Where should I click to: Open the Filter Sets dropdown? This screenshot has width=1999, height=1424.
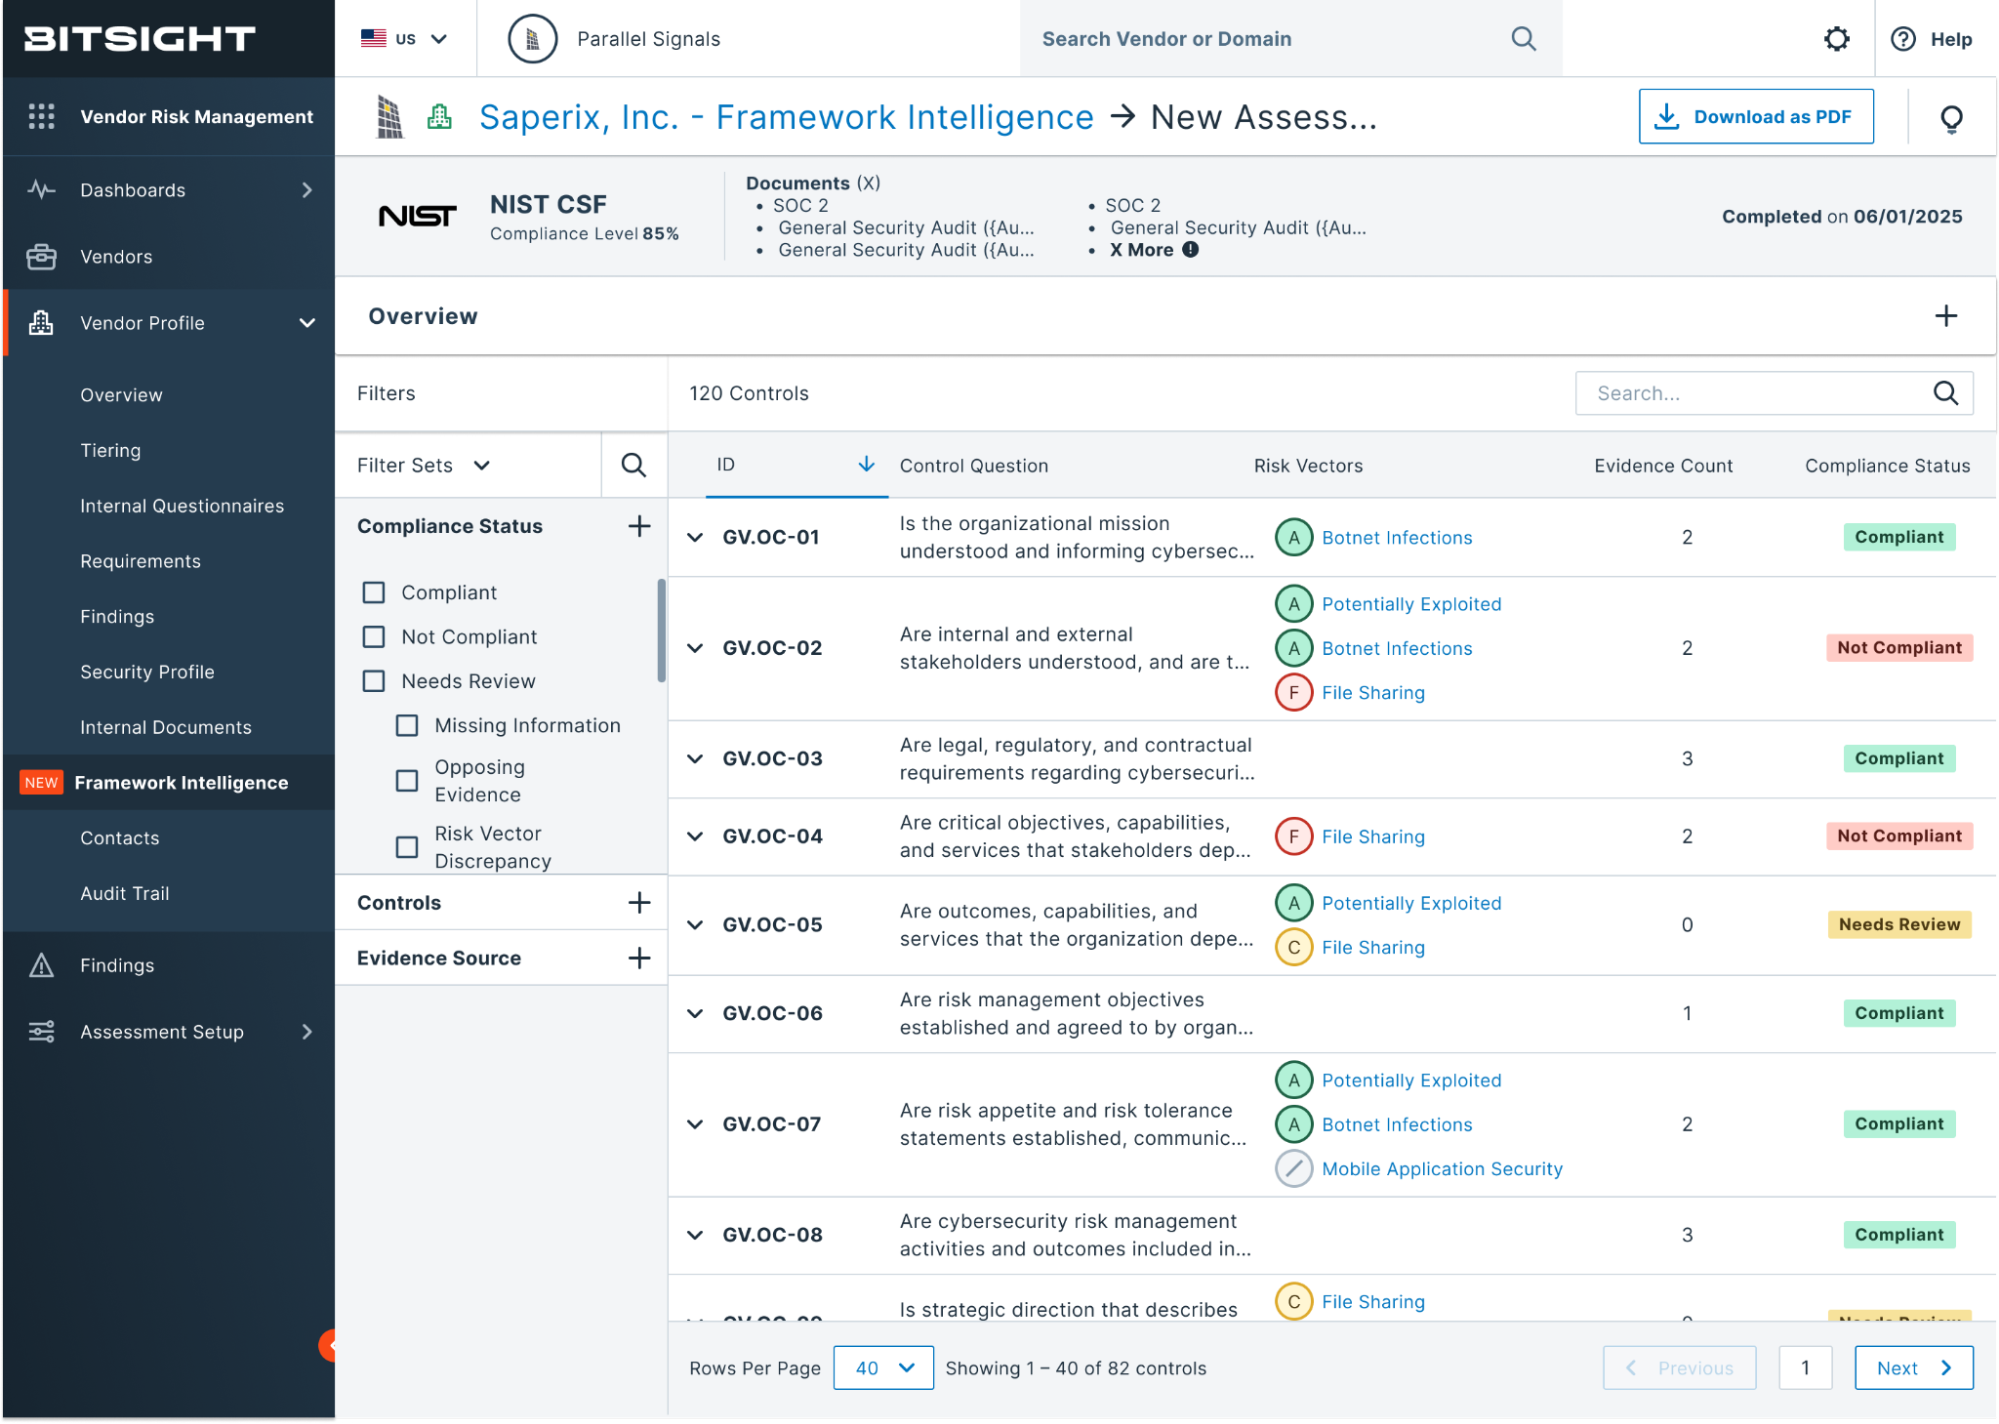424,465
